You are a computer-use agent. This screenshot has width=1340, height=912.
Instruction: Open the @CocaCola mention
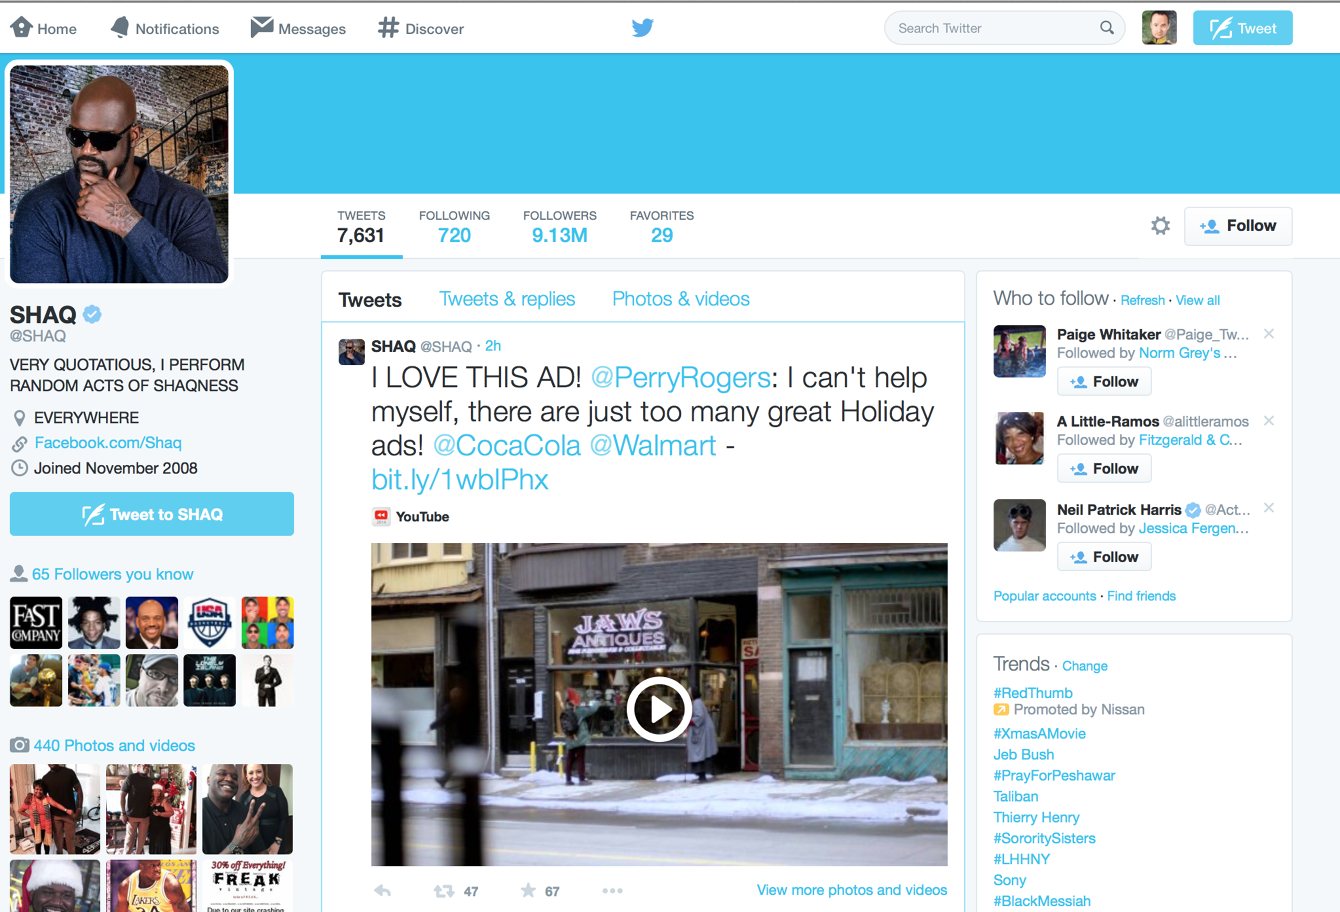pyautogui.click(x=507, y=446)
